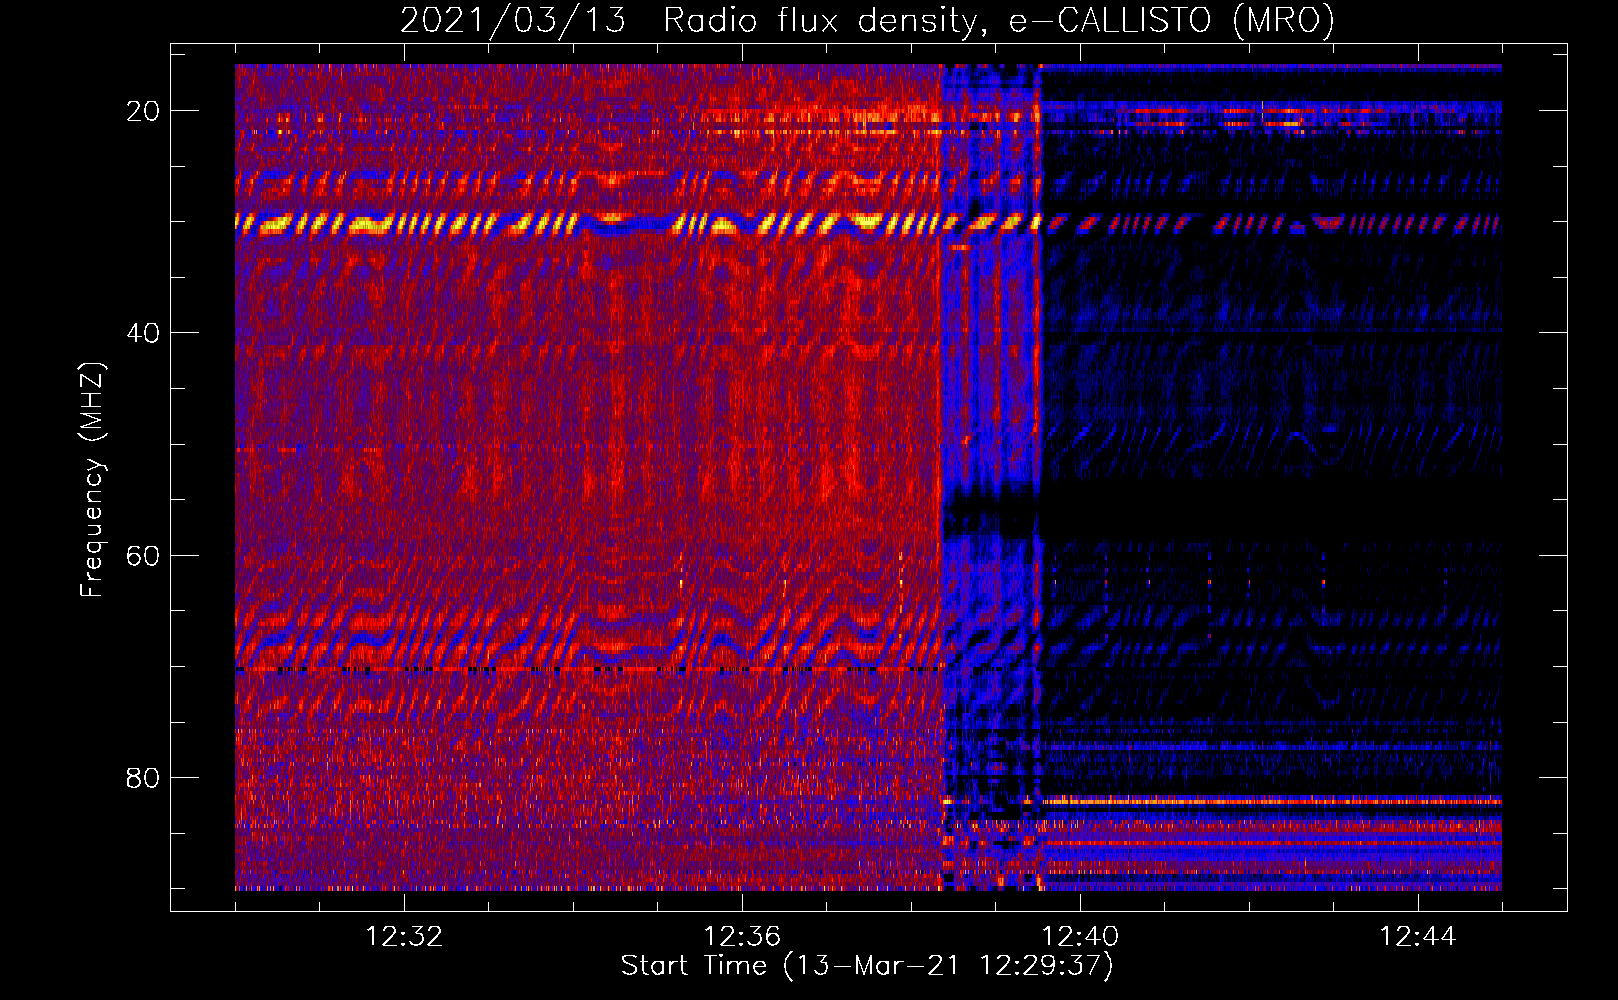Click the 'Frequency (MHZ)' axis label

point(92,480)
